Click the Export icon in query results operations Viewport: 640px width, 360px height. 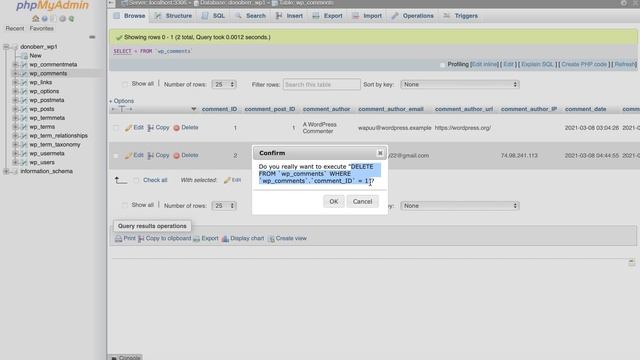196,239
